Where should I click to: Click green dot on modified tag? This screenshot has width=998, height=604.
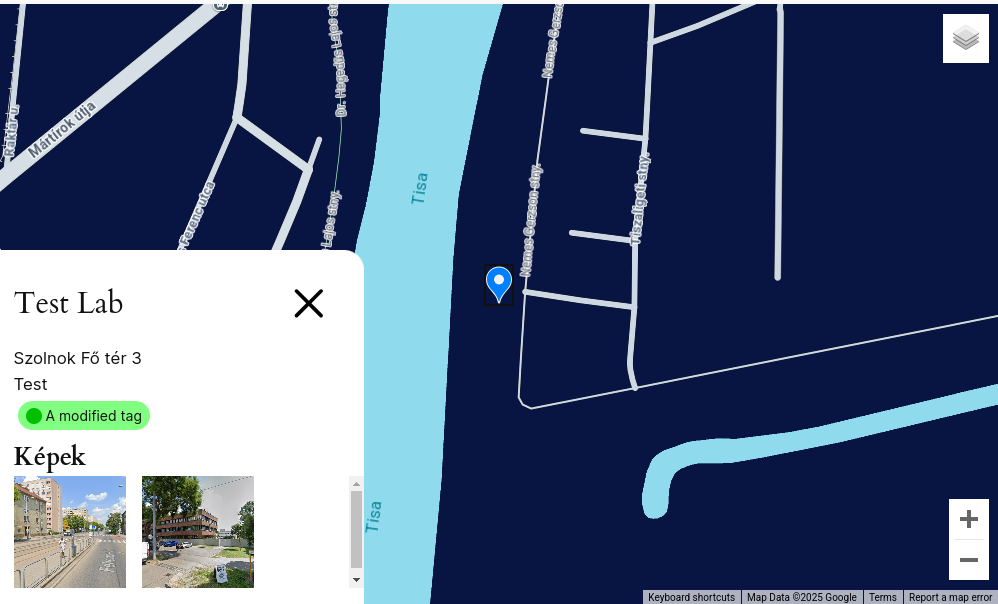click(34, 416)
